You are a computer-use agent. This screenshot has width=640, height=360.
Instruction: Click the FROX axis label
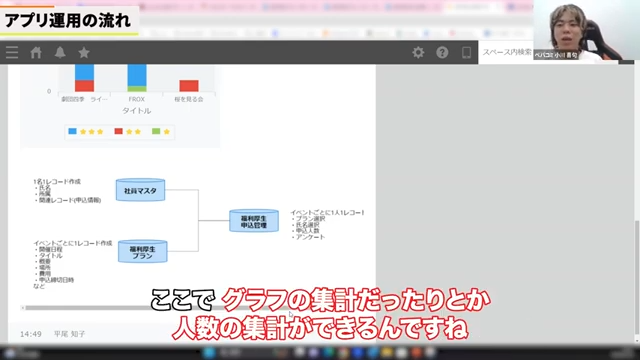[x=136, y=99]
